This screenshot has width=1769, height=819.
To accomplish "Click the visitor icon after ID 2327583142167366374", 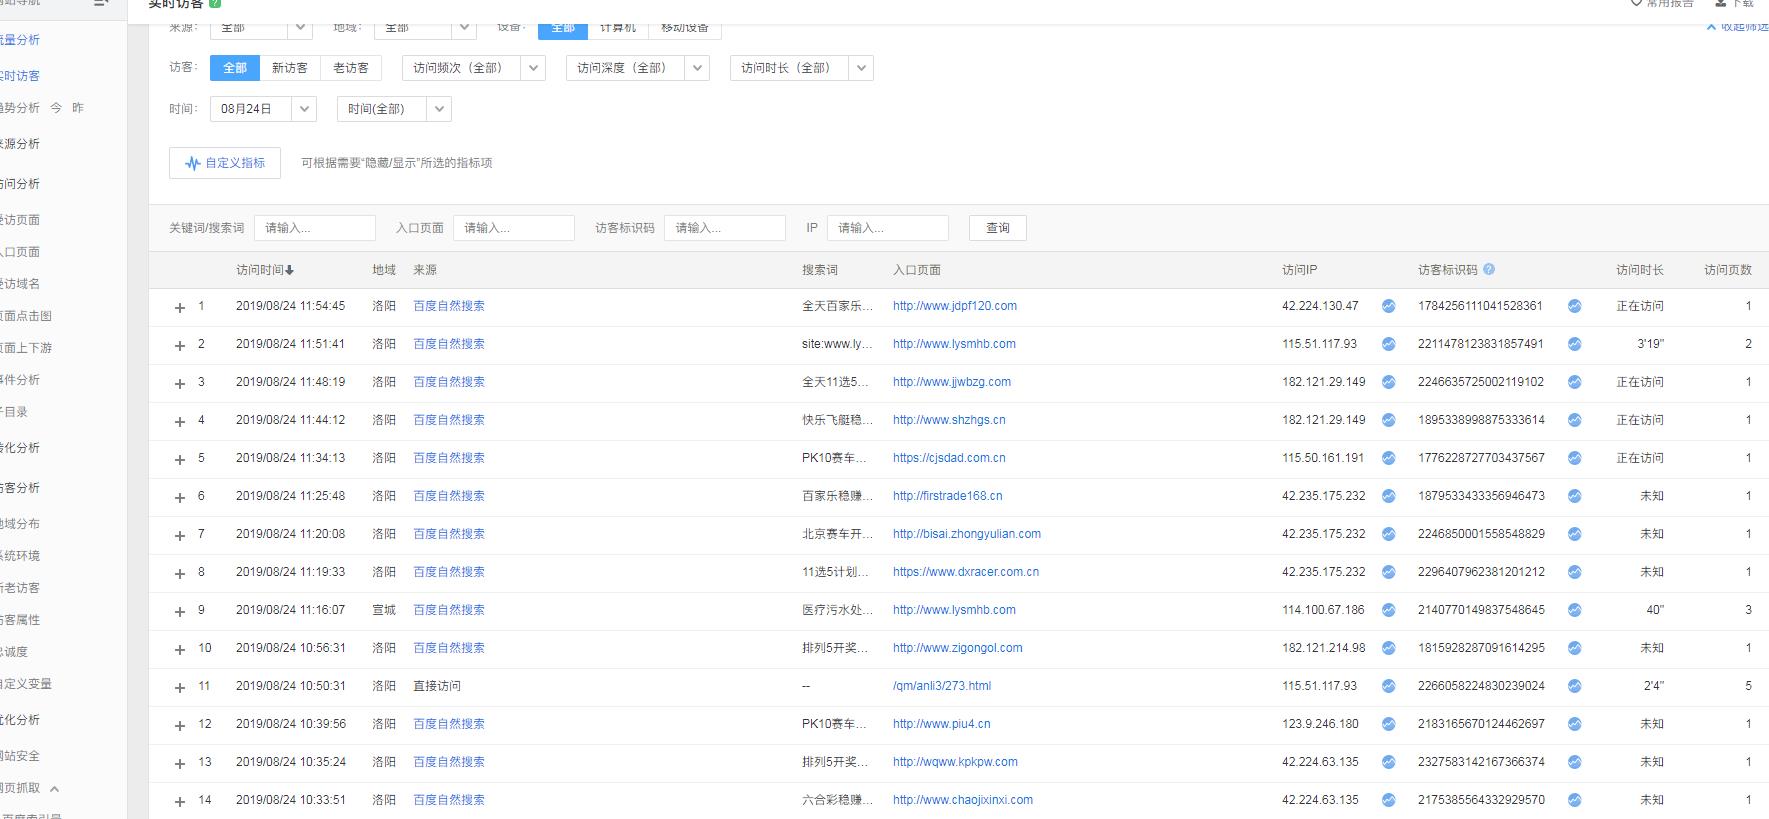I will tap(1574, 762).
